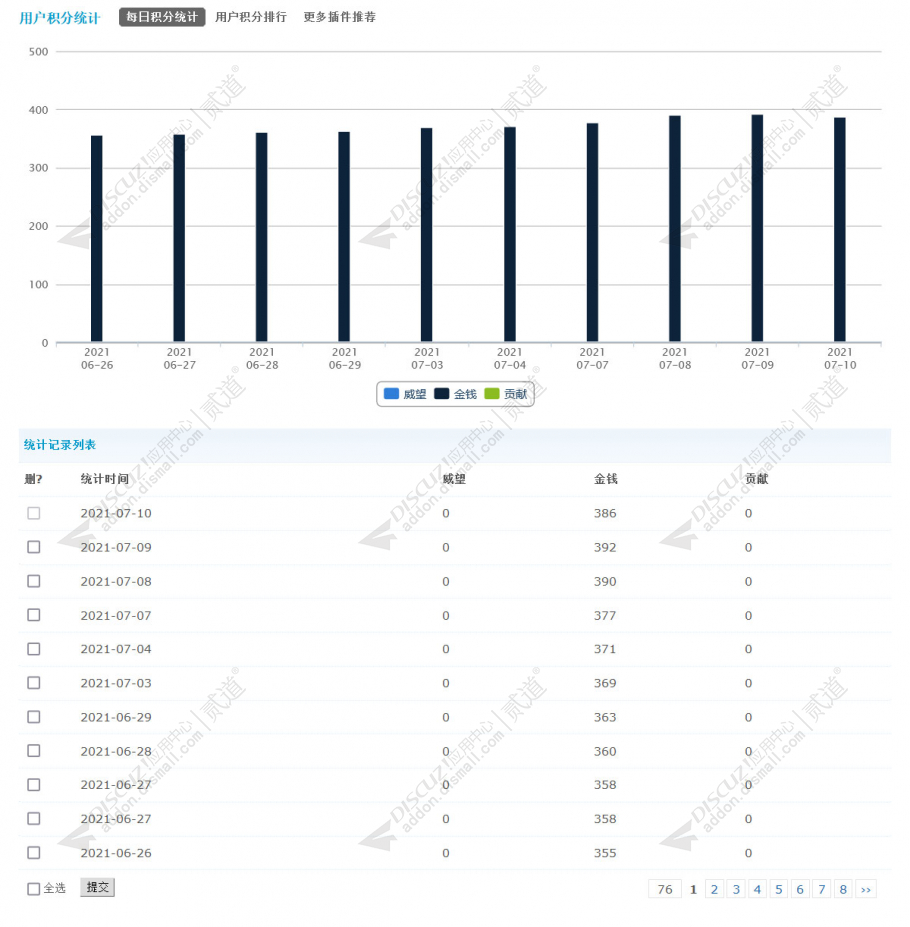Click the 统计记录列表 section heading
The image size is (910, 927).
pos(60,445)
